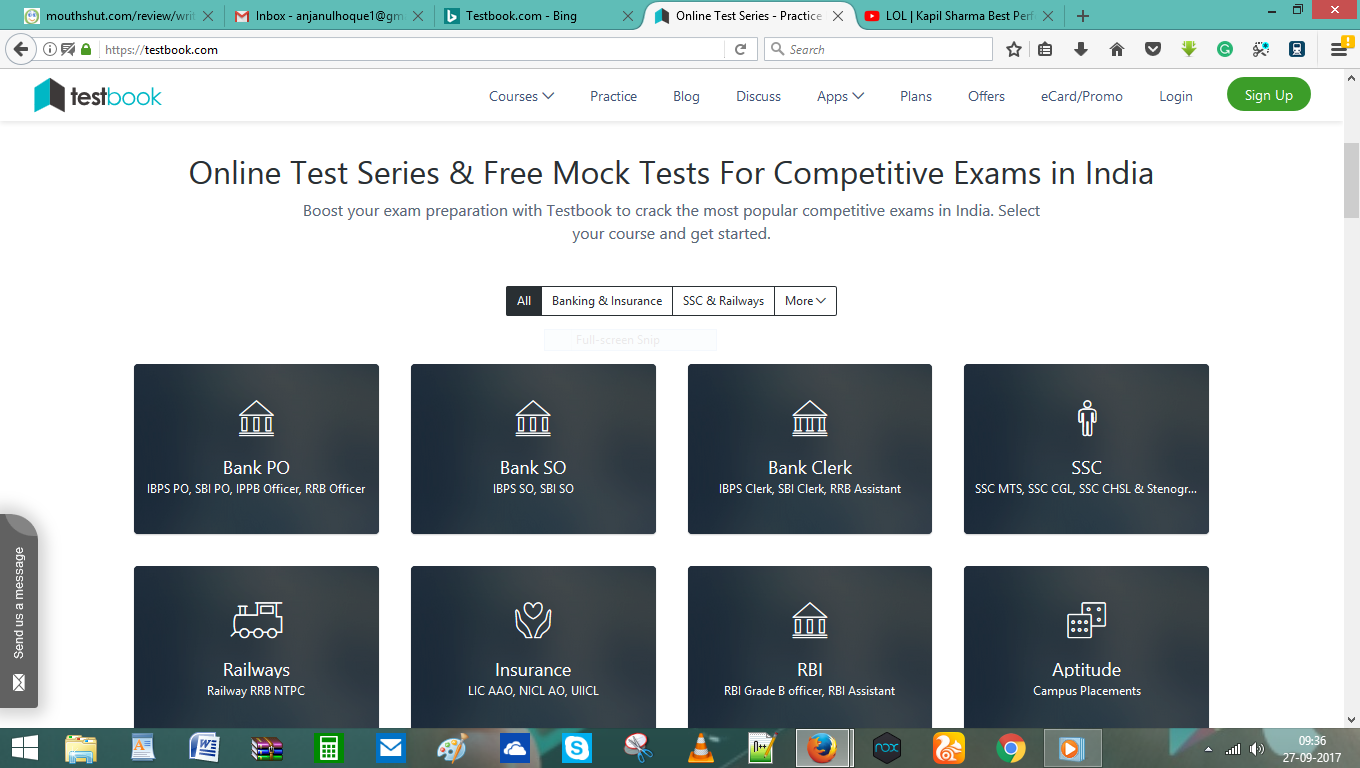This screenshot has height=768, width=1360.
Task: Open the Offers page
Action: tap(986, 96)
